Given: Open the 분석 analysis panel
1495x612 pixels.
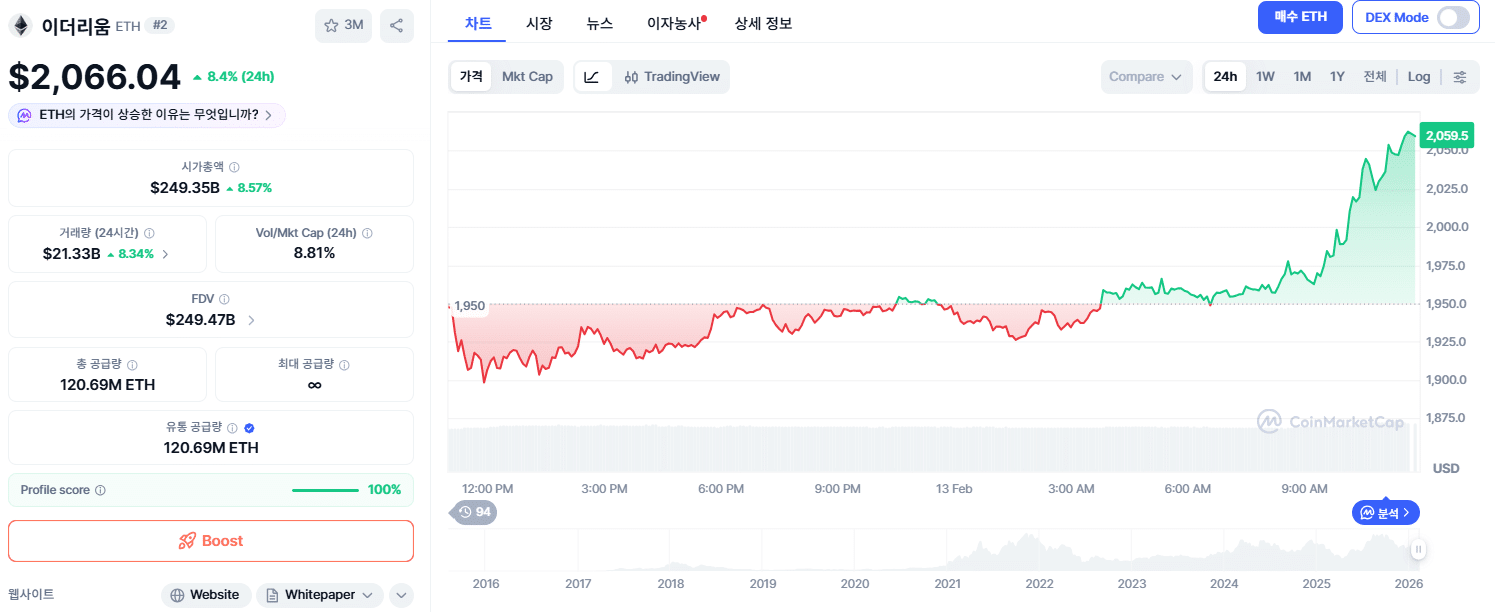Looking at the screenshot, I should (1386, 512).
